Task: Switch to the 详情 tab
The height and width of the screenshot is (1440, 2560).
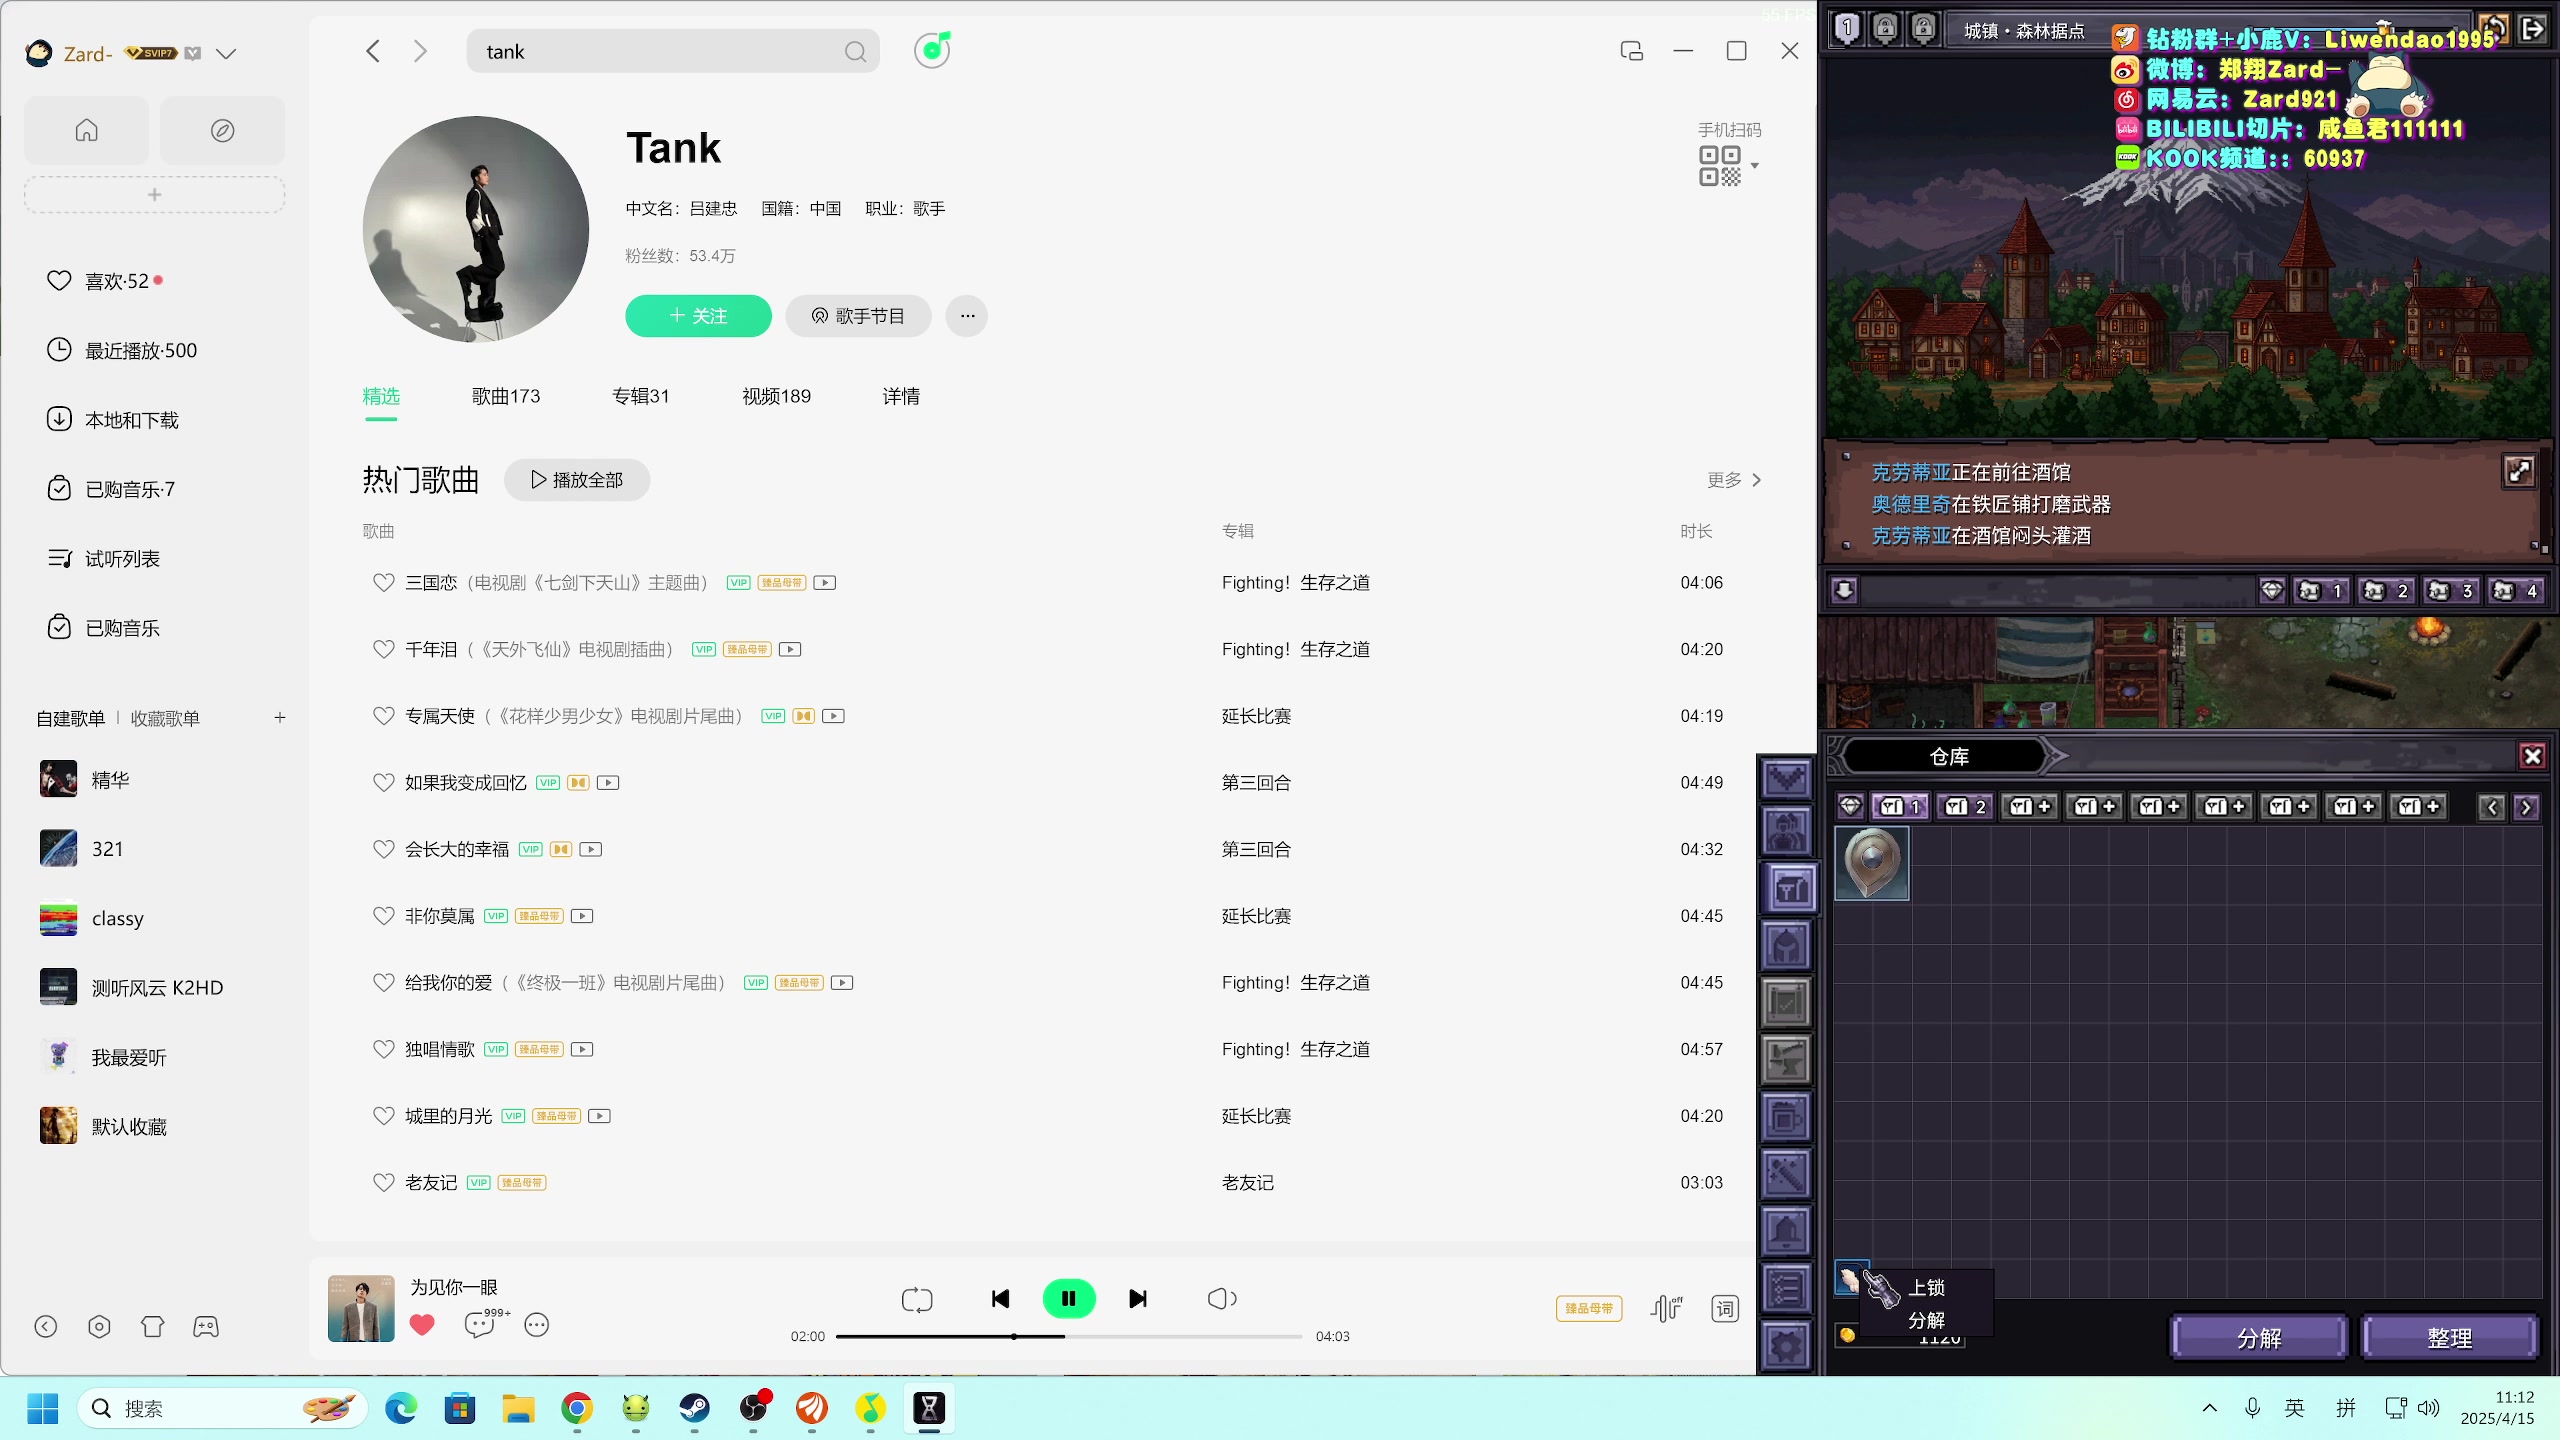Action: 901,397
